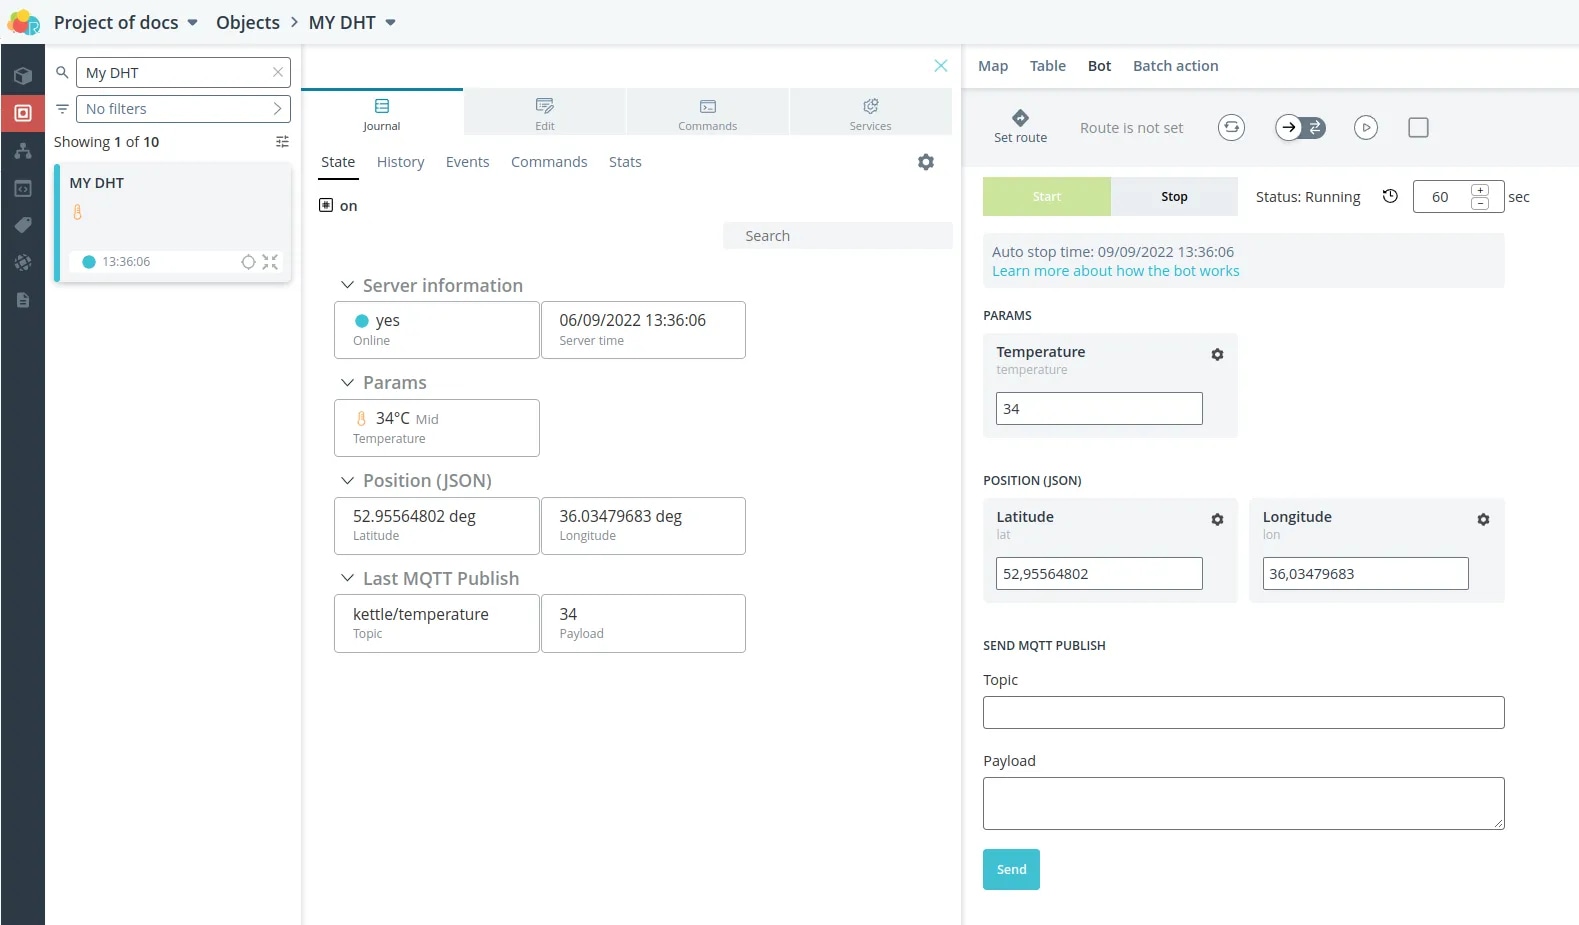
Task: Open the Project of docs dropdown
Action: (x=193, y=22)
